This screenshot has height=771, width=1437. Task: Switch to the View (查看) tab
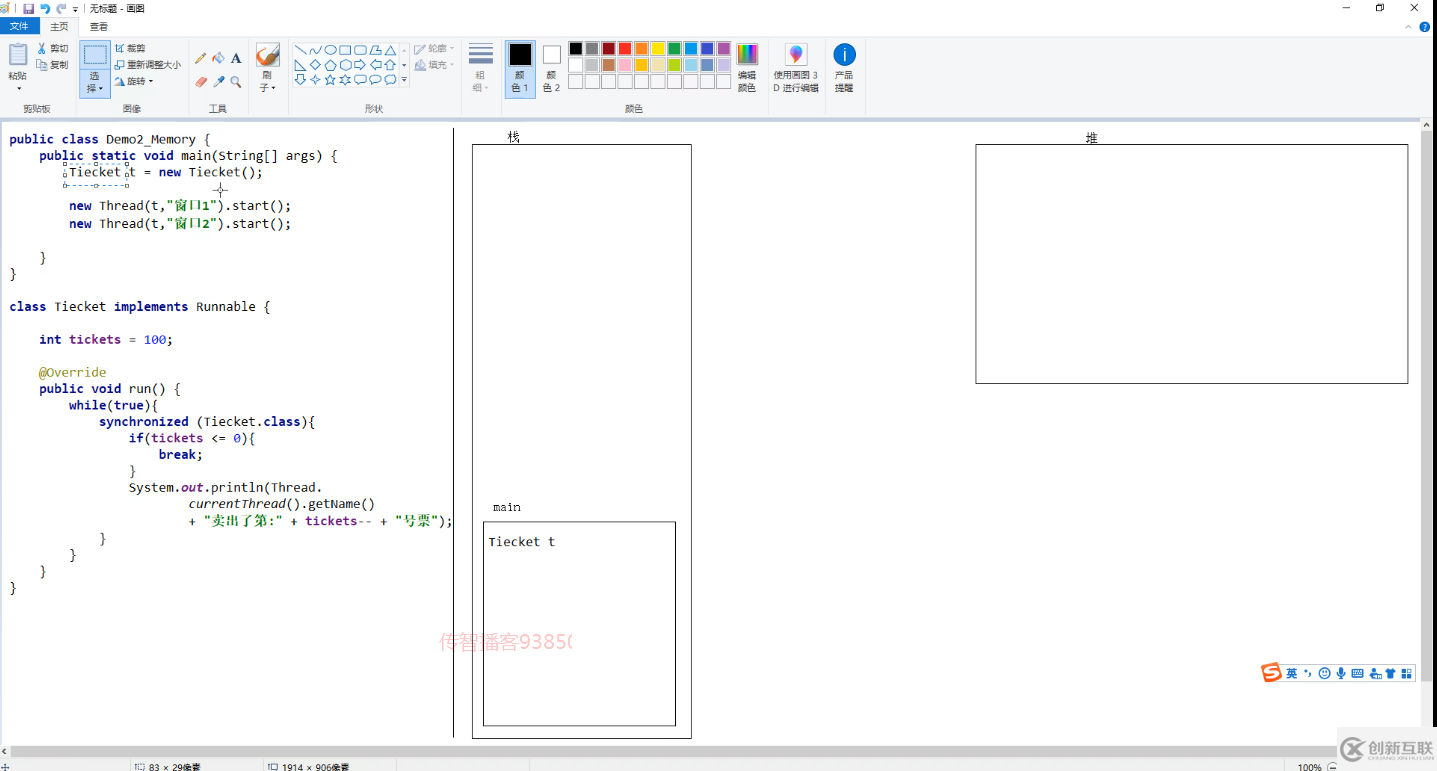(99, 26)
